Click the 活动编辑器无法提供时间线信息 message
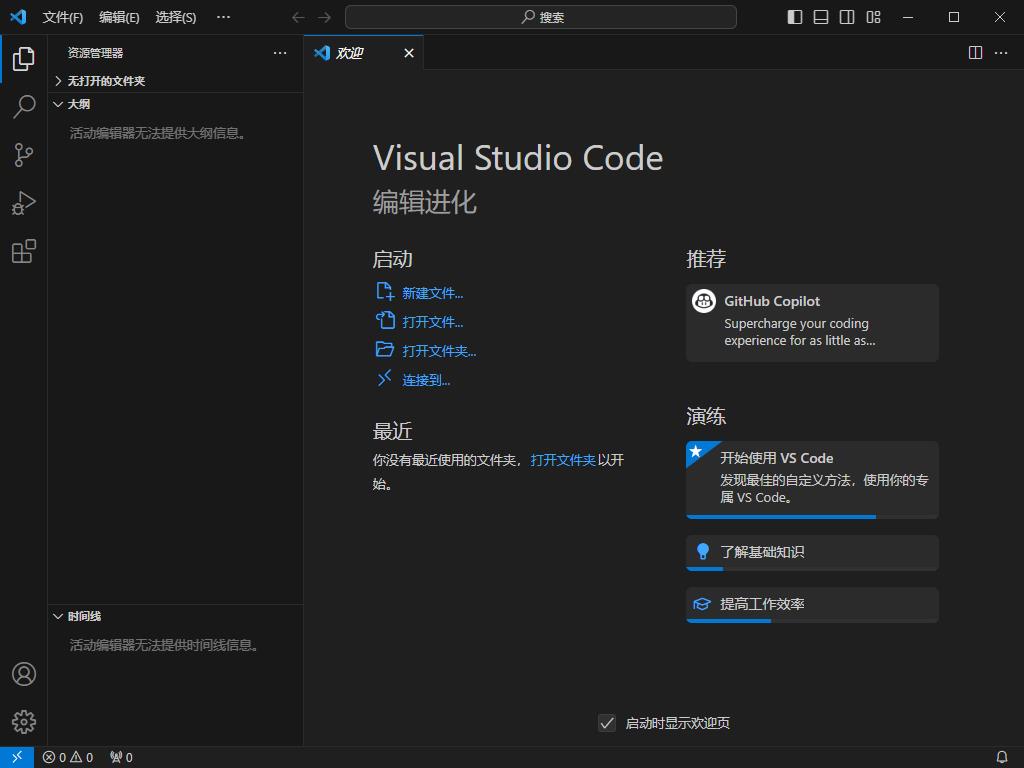The height and width of the screenshot is (768, 1024). (x=165, y=645)
